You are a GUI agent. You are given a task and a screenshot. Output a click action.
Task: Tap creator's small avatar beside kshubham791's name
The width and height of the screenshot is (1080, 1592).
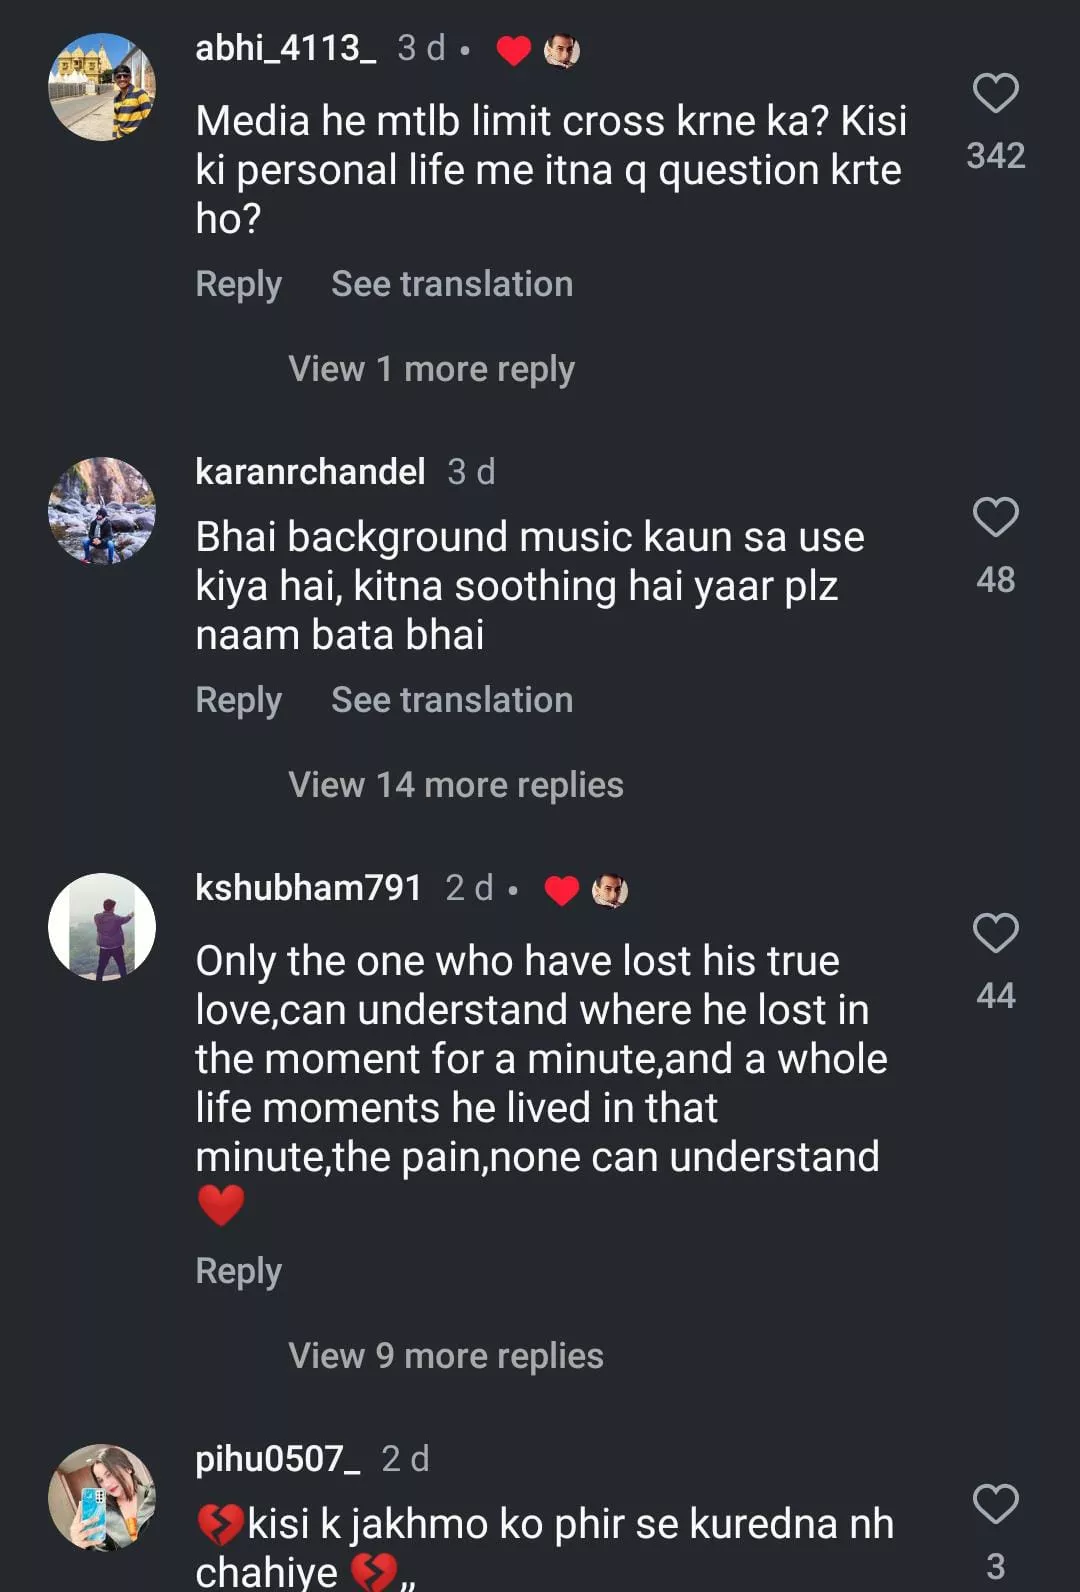[x=609, y=890]
